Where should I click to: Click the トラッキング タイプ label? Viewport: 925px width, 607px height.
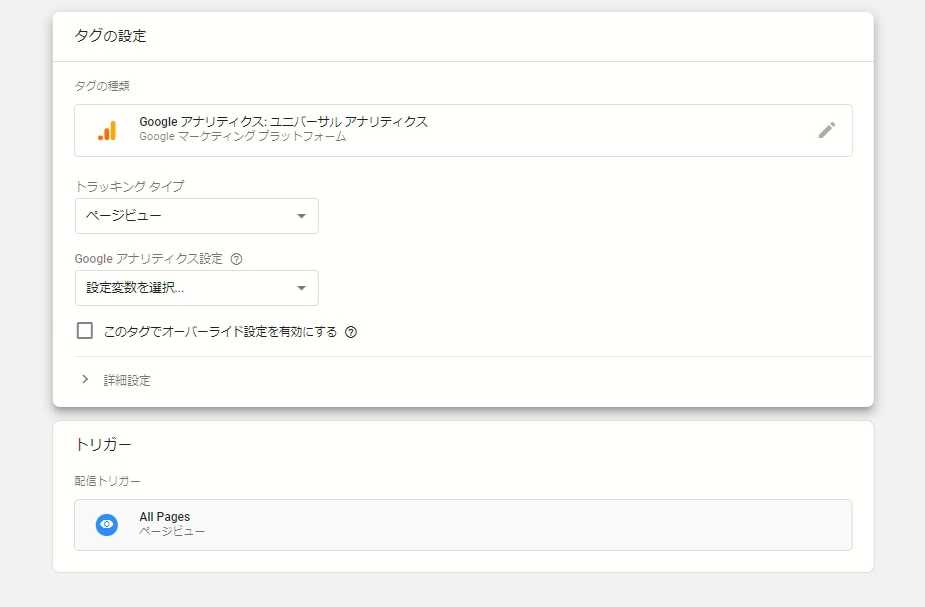click(130, 186)
